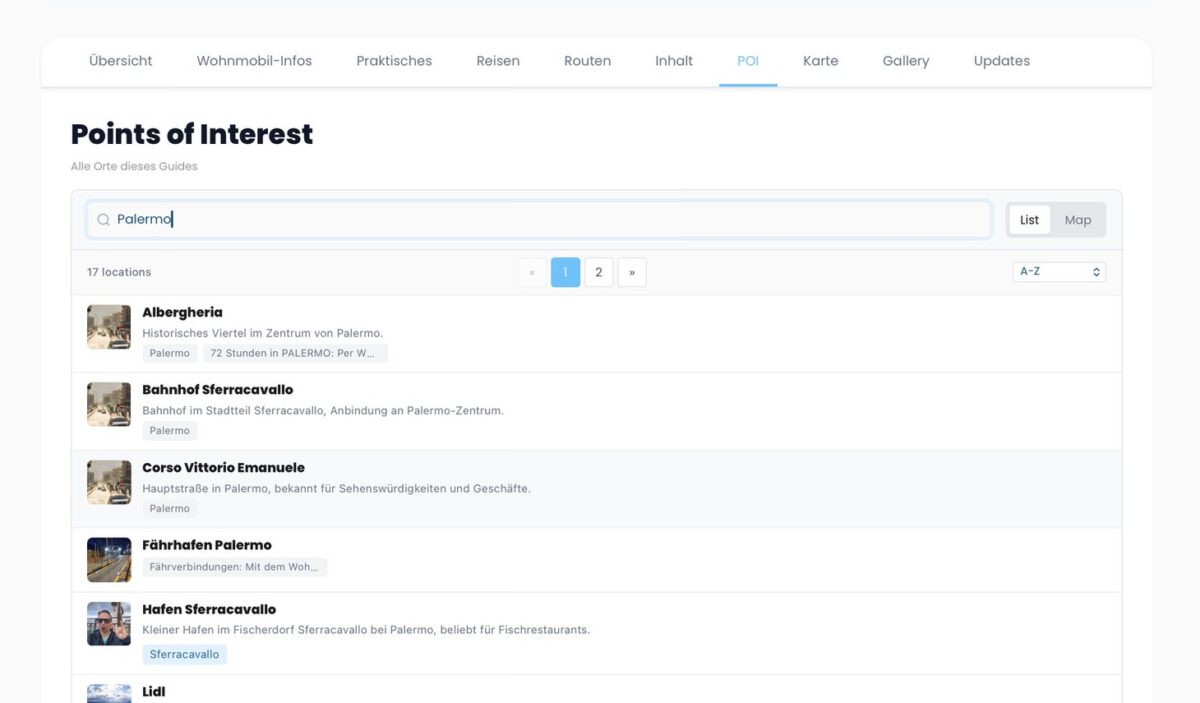Image resolution: width=1200 pixels, height=703 pixels.
Task: Select page 1 button
Action: (565, 272)
